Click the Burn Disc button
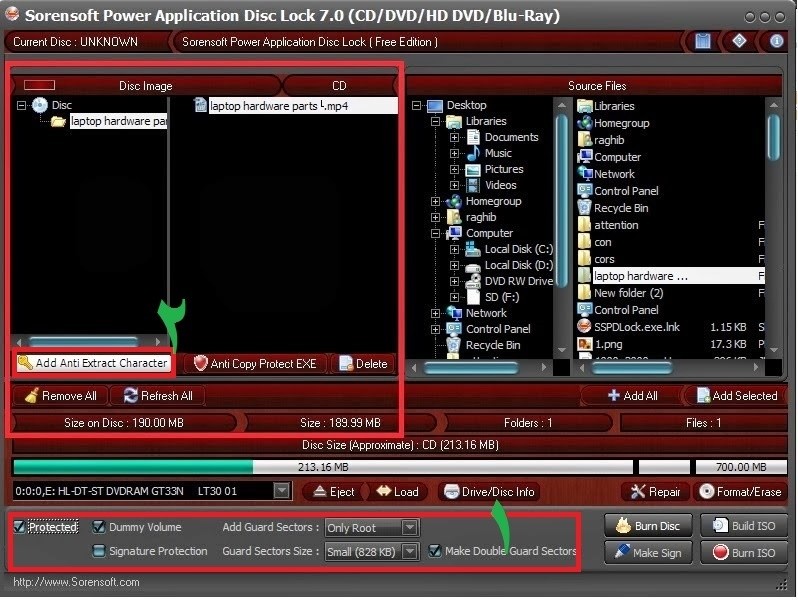 (x=648, y=526)
